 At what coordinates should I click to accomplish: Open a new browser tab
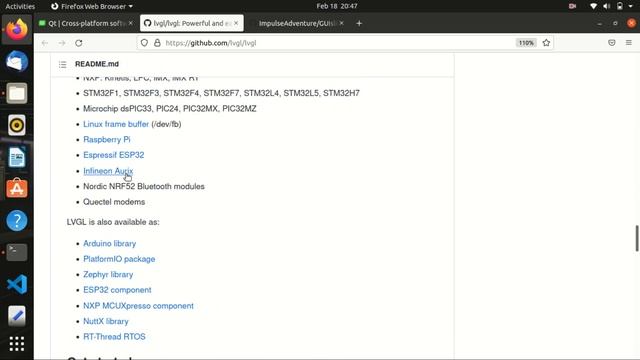359,24
